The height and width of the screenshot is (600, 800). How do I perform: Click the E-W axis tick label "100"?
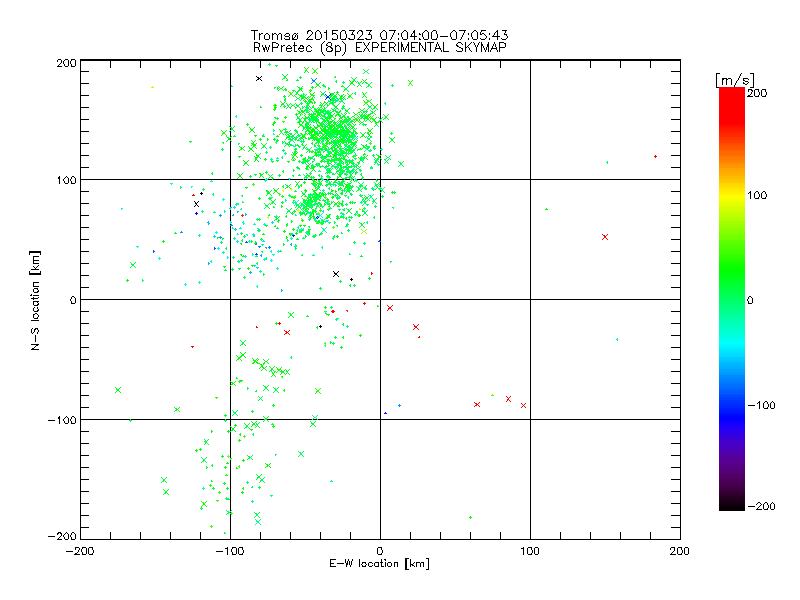[x=530, y=551]
